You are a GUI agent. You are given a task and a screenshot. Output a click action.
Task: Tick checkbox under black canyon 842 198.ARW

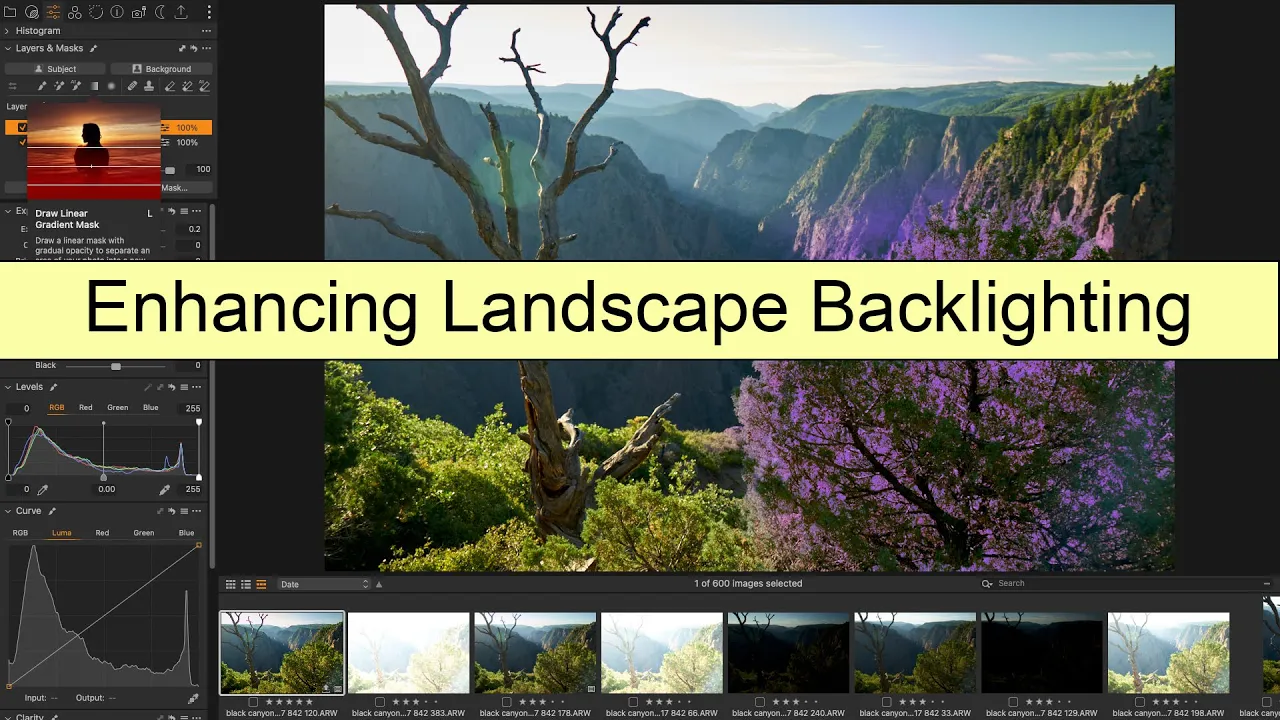[1140, 702]
